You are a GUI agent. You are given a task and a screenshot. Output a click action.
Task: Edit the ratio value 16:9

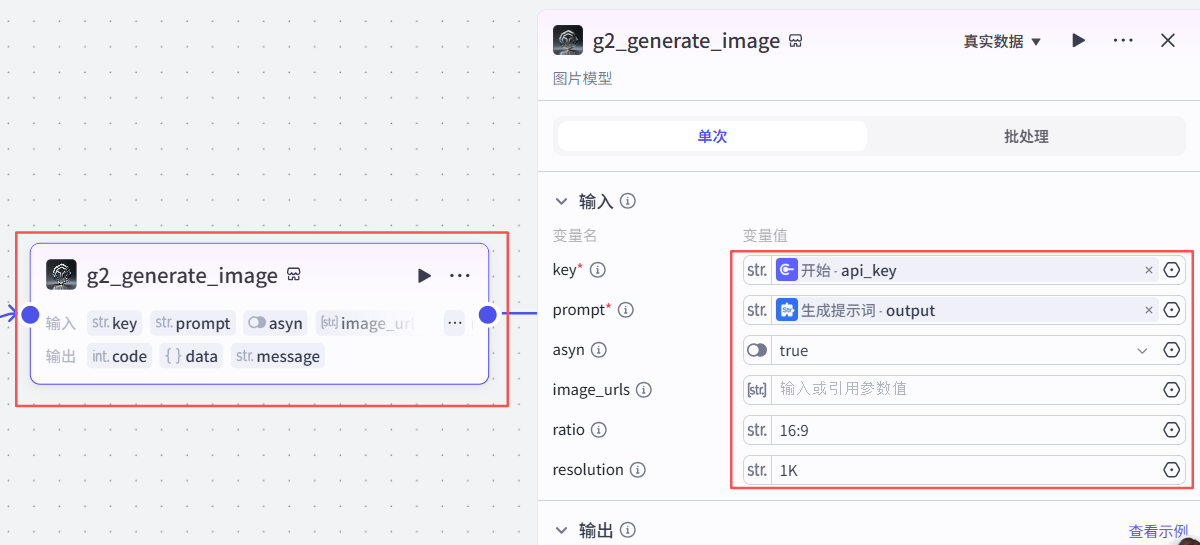965,430
